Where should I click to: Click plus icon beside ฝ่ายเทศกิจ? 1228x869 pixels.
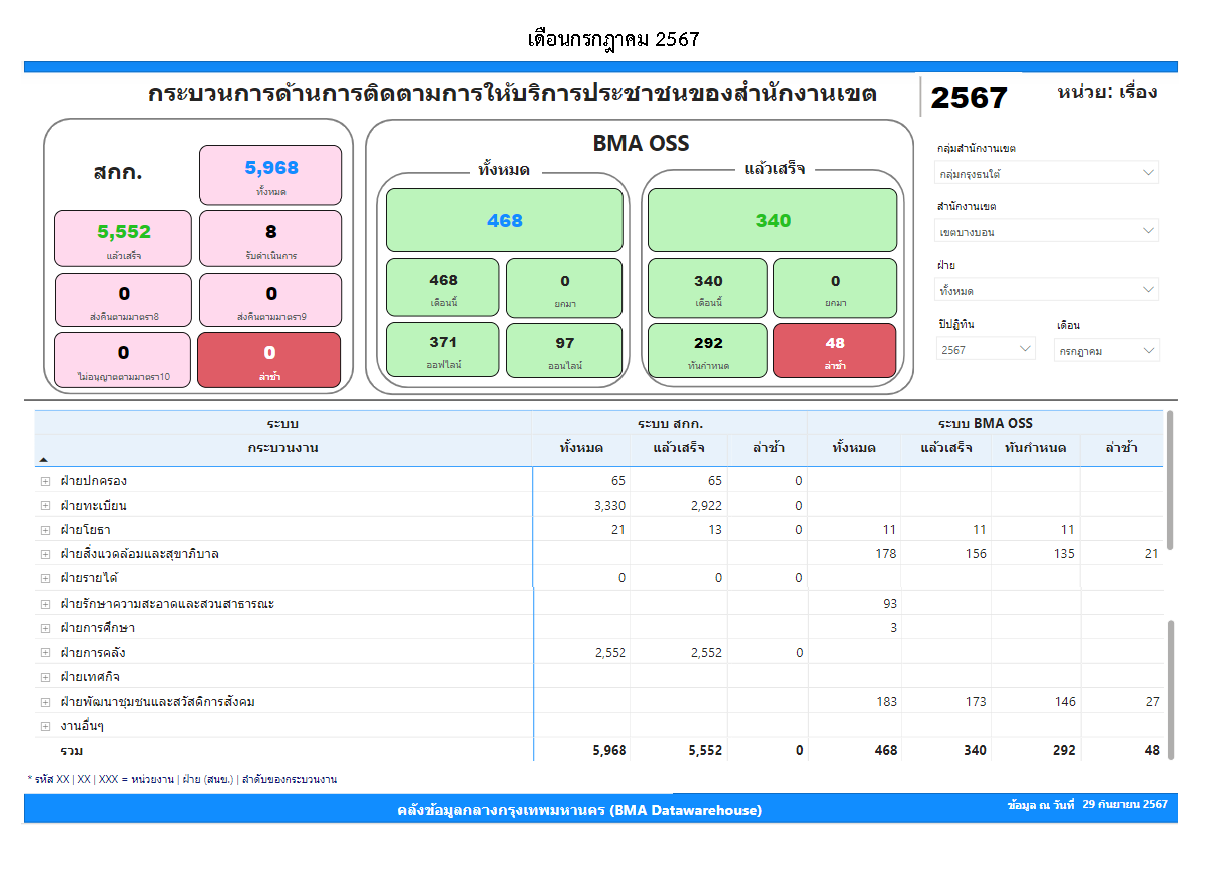click(x=45, y=677)
